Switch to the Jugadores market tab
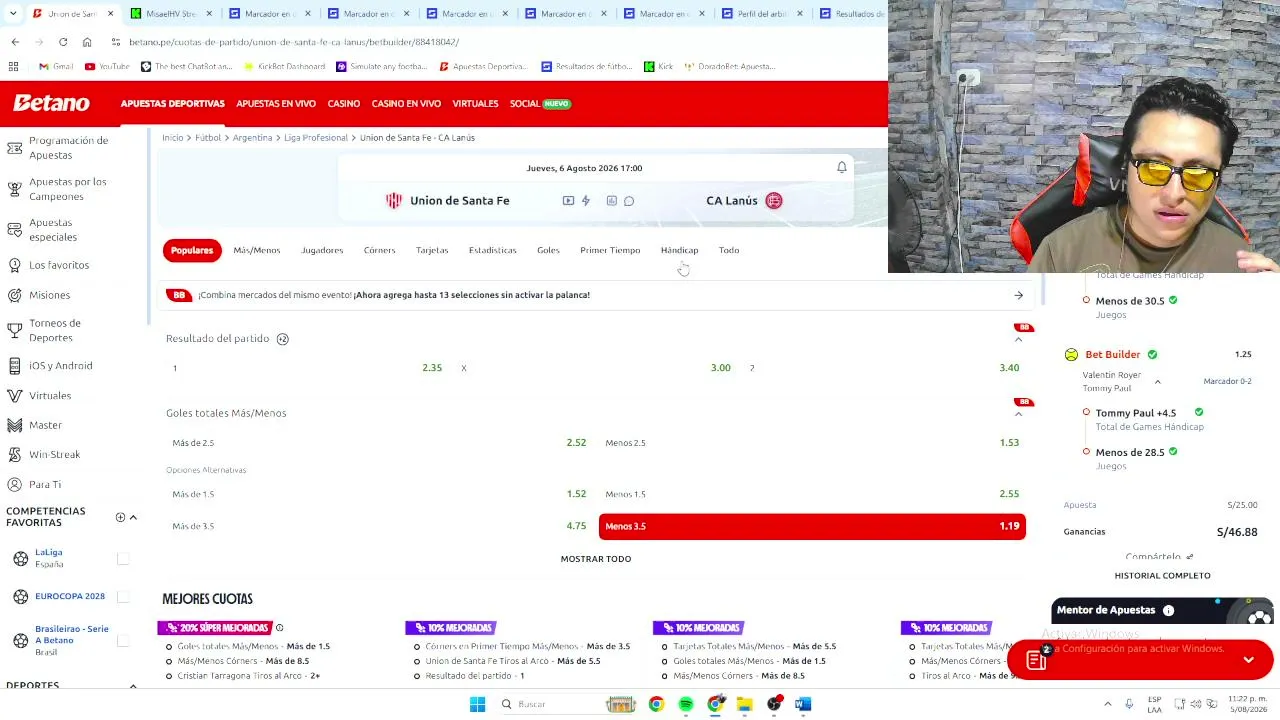This screenshot has width=1280, height=720. click(322, 250)
